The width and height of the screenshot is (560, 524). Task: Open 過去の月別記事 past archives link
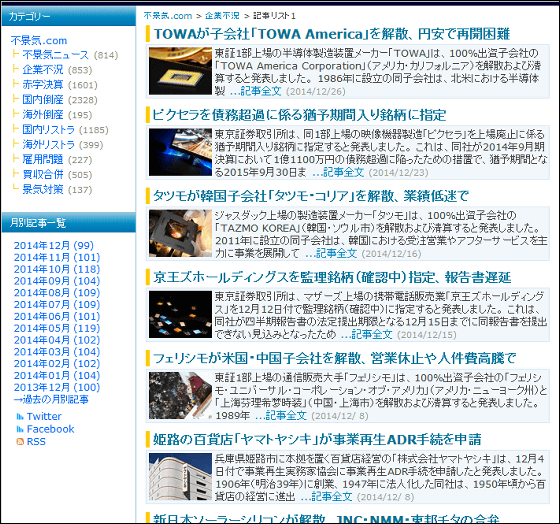pyautogui.click(x=51, y=399)
